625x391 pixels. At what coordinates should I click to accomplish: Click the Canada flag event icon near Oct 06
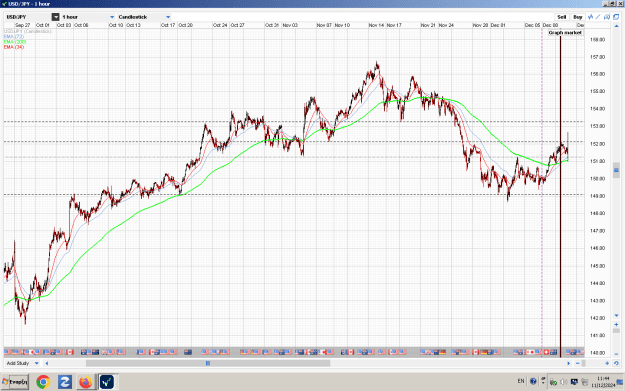click(69, 352)
